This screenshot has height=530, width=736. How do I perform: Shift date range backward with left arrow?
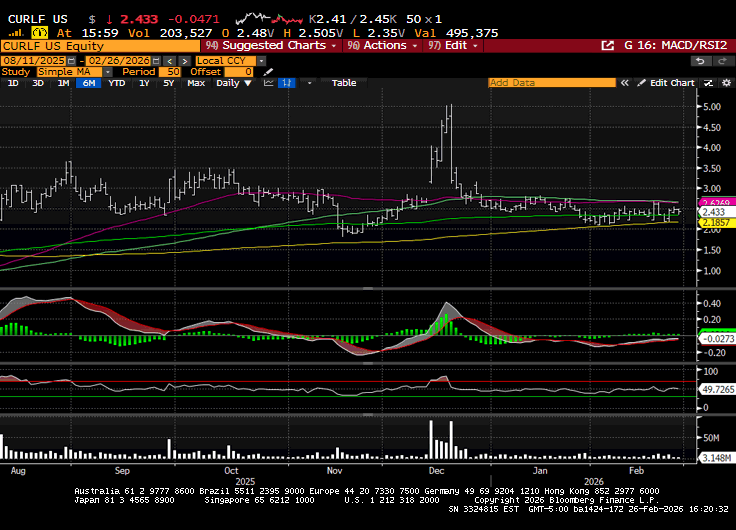click(x=170, y=61)
